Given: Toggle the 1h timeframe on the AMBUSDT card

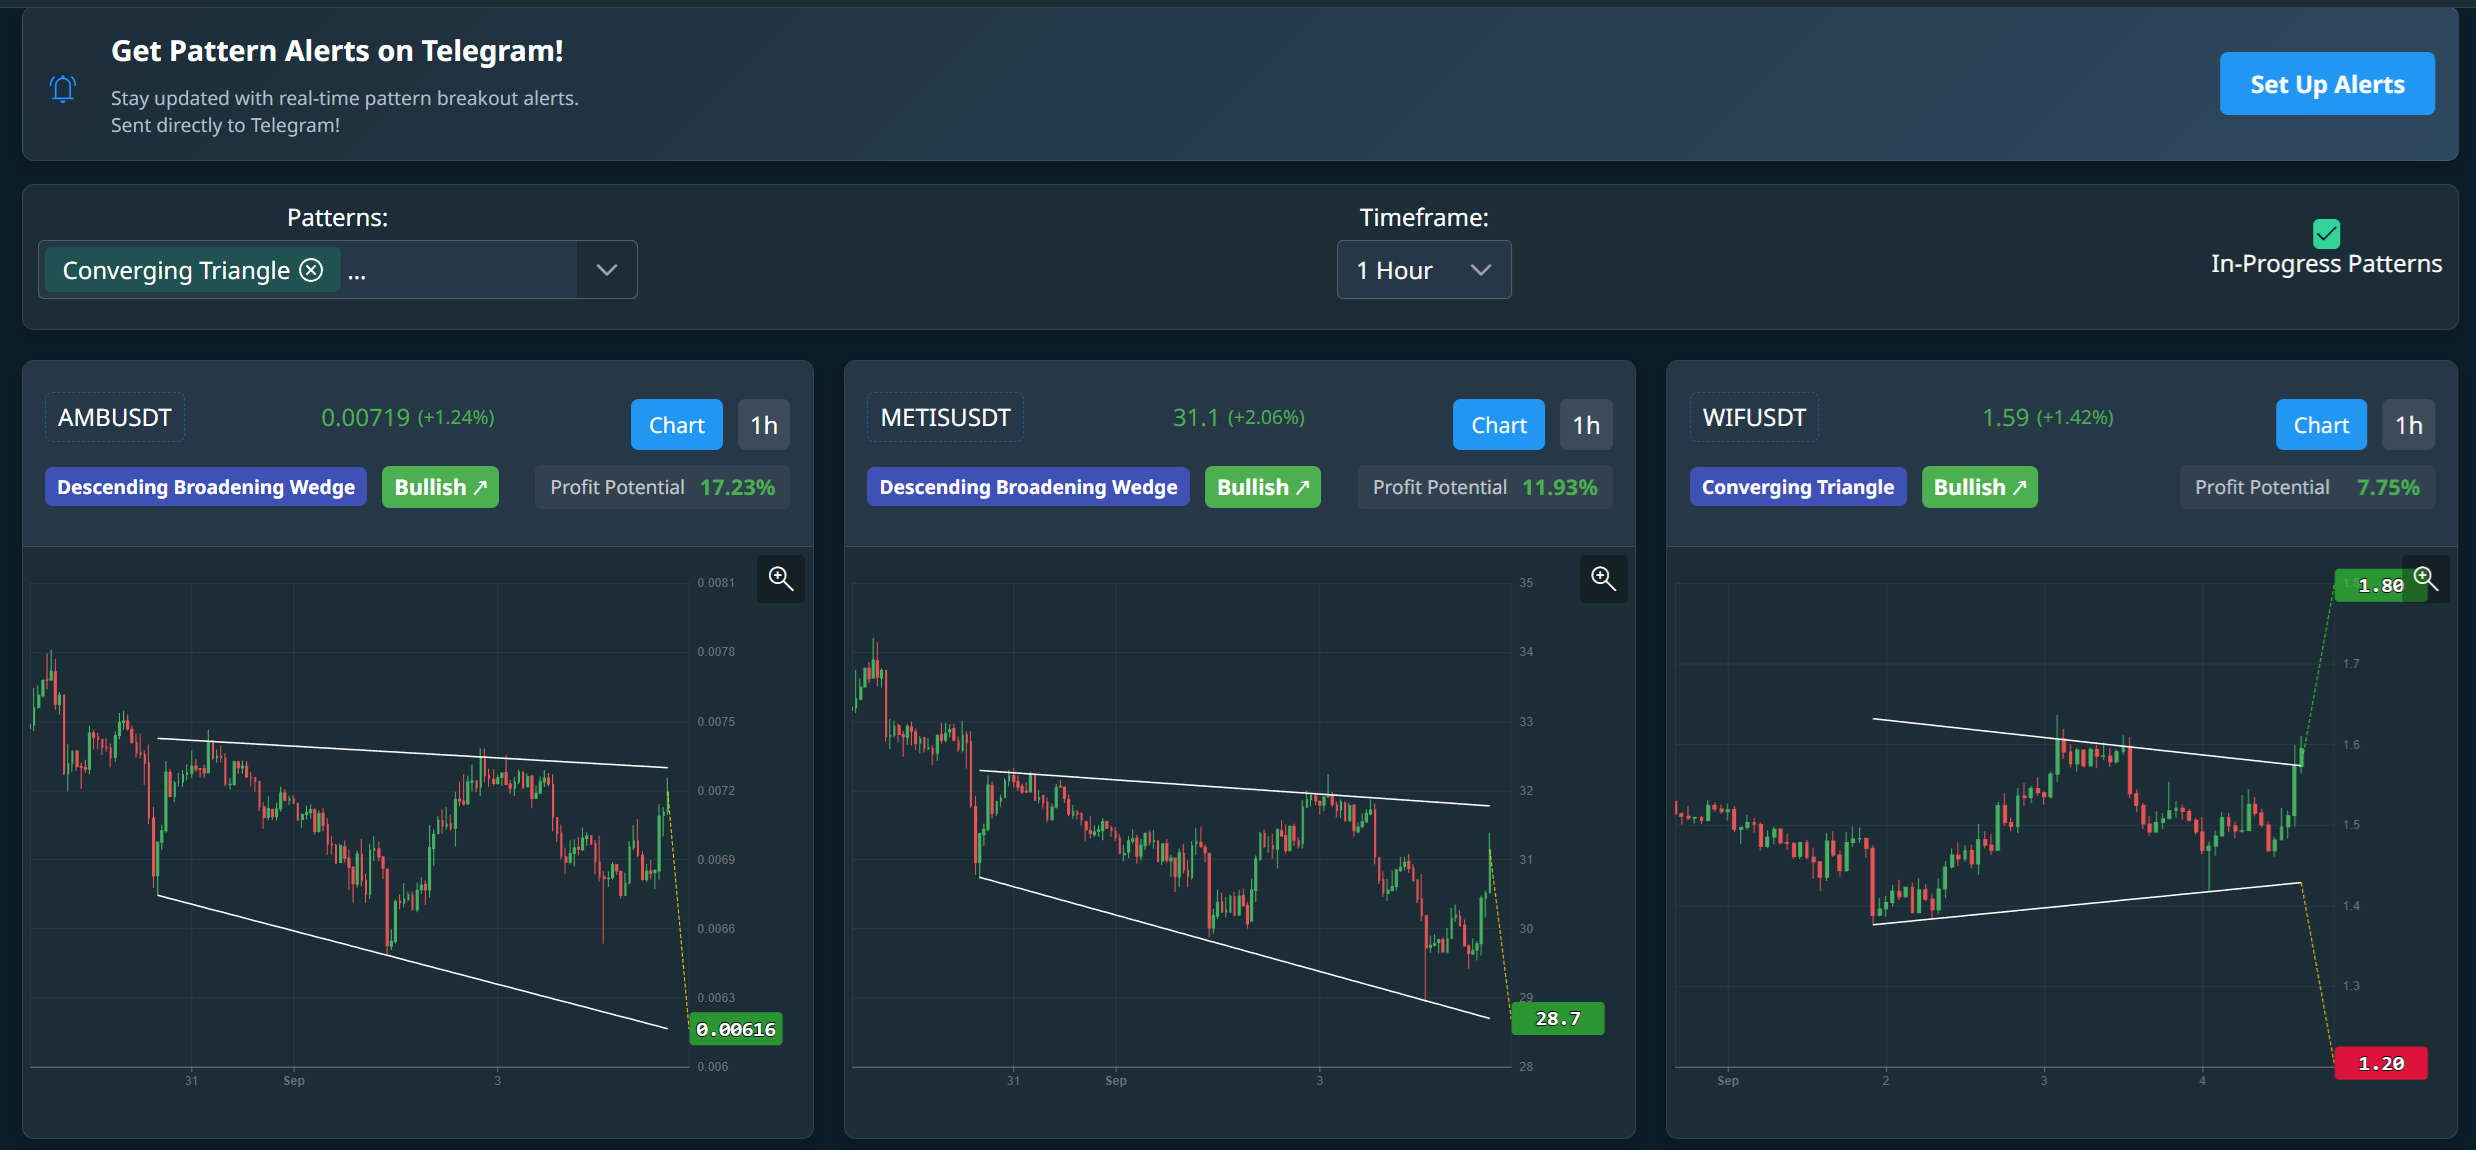Looking at the screenshot, I should [763, 424].
